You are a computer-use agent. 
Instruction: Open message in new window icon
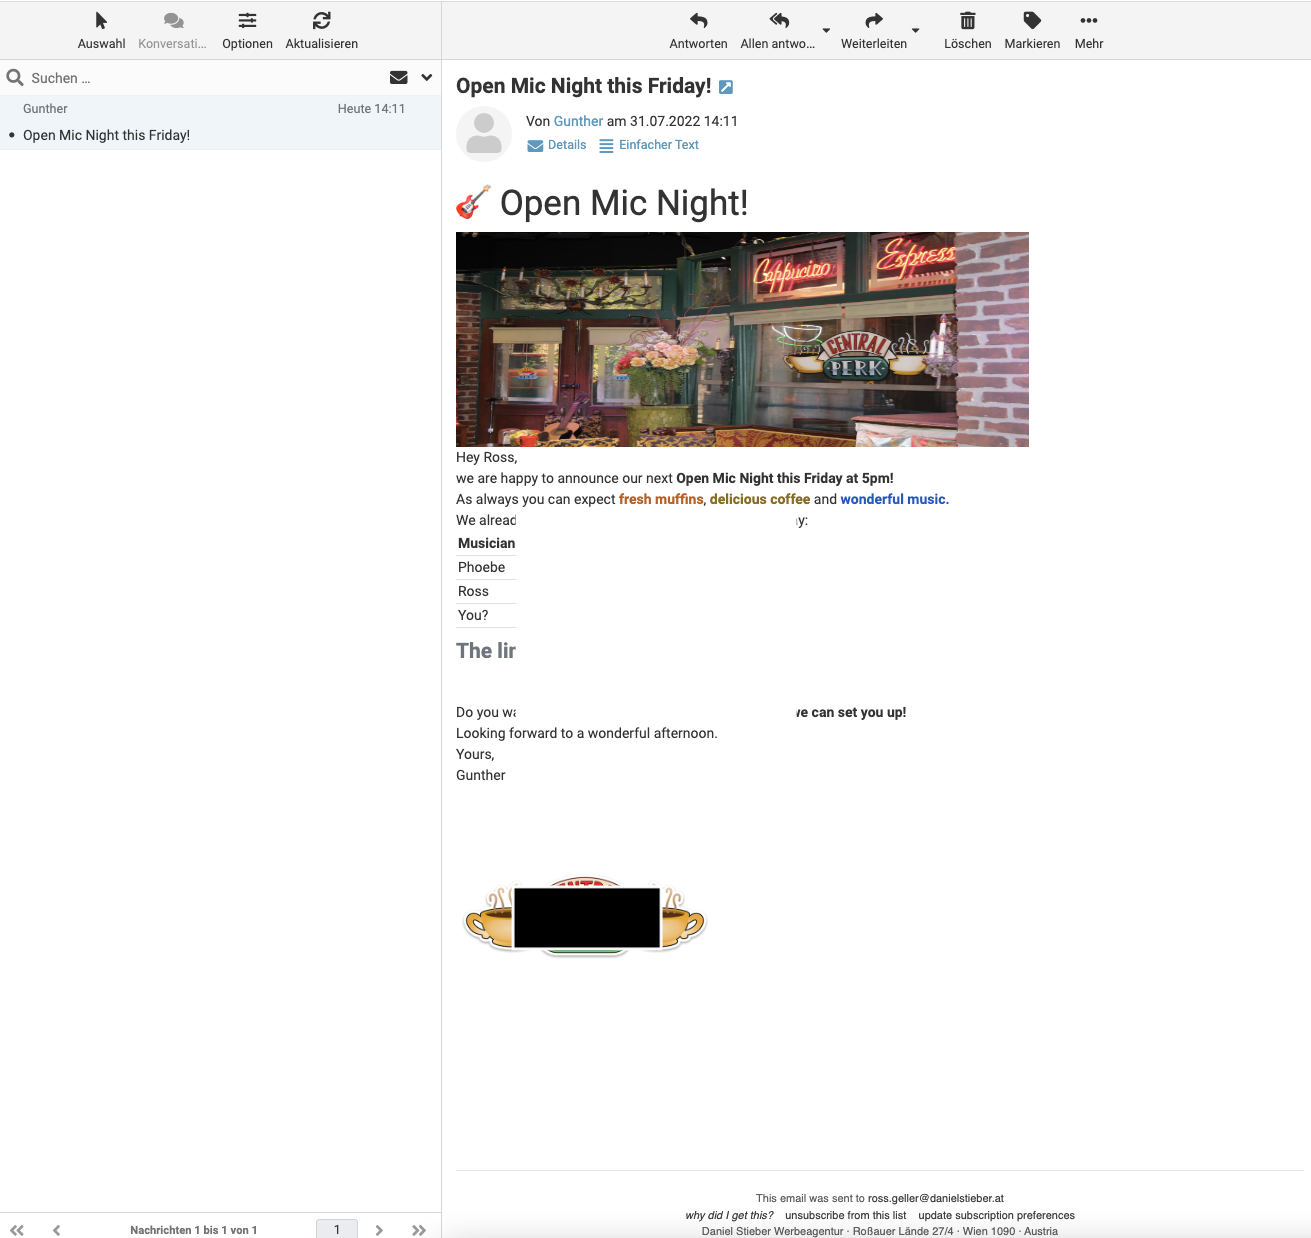pyautogui.click(x=726, y=87)
